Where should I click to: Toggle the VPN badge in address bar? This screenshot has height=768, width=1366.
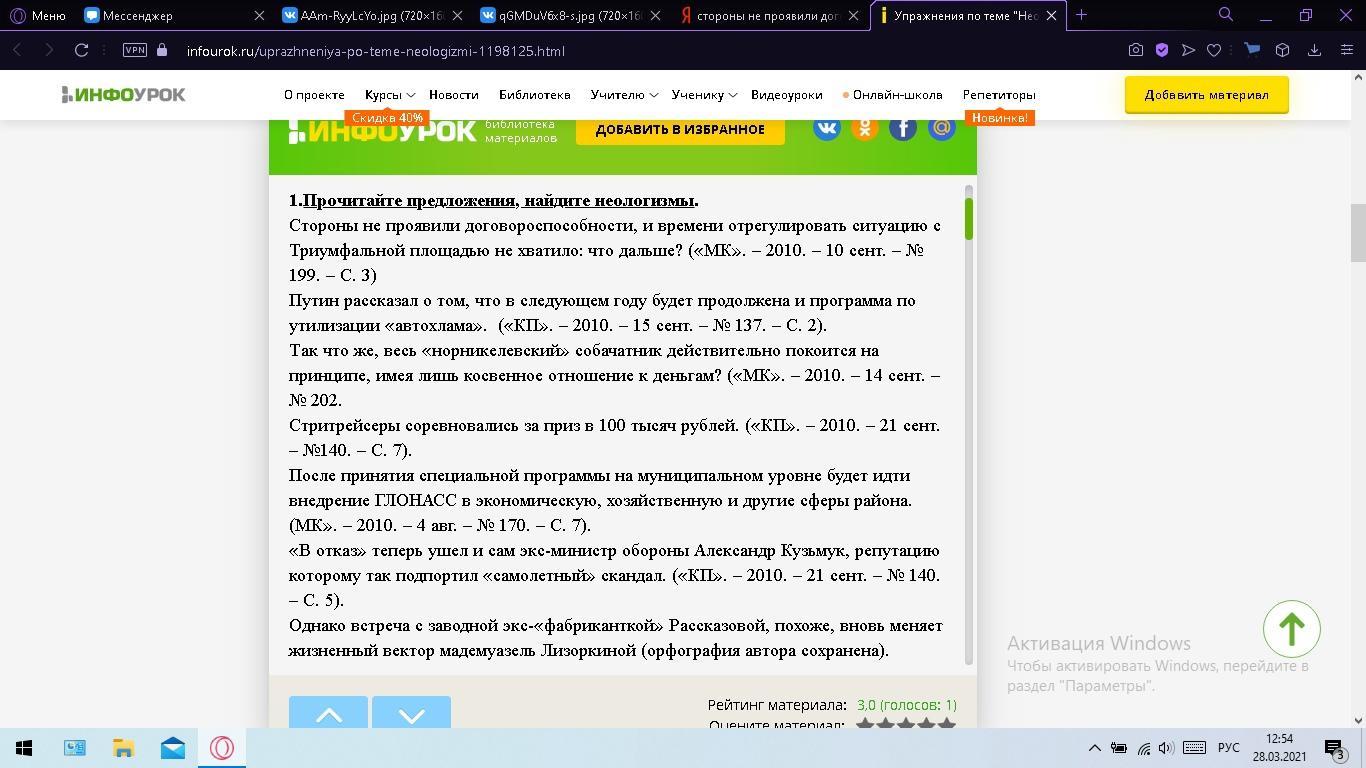coord(134,50)
